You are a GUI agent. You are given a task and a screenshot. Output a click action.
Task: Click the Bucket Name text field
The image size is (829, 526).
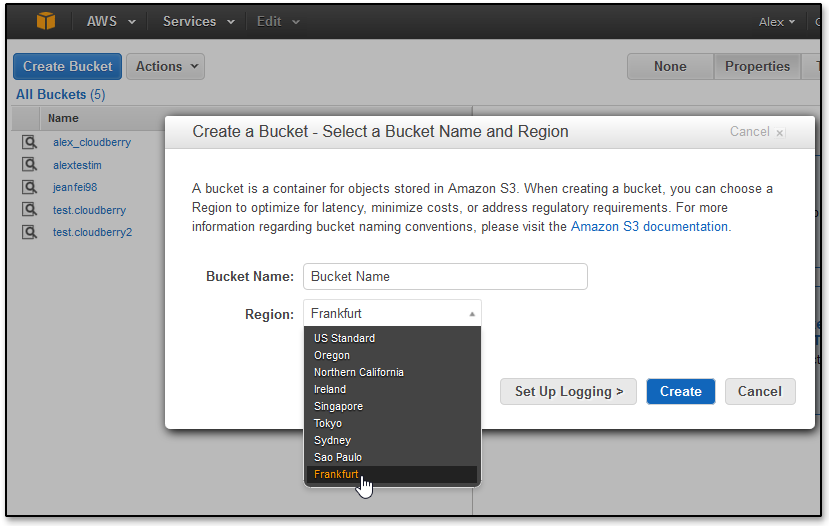pyautogui.click(x=445, y=276)
